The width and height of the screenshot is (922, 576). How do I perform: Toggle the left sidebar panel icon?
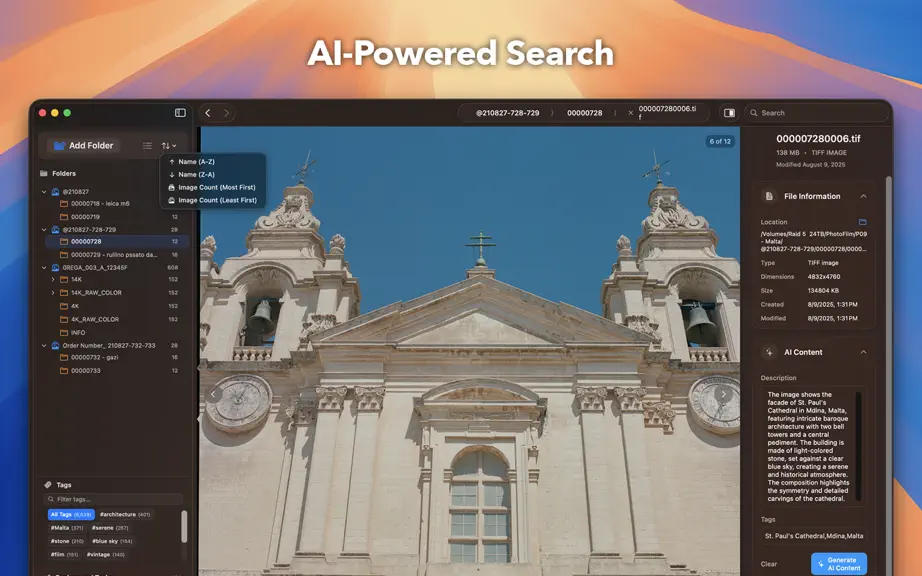click(x=181, y=113)
